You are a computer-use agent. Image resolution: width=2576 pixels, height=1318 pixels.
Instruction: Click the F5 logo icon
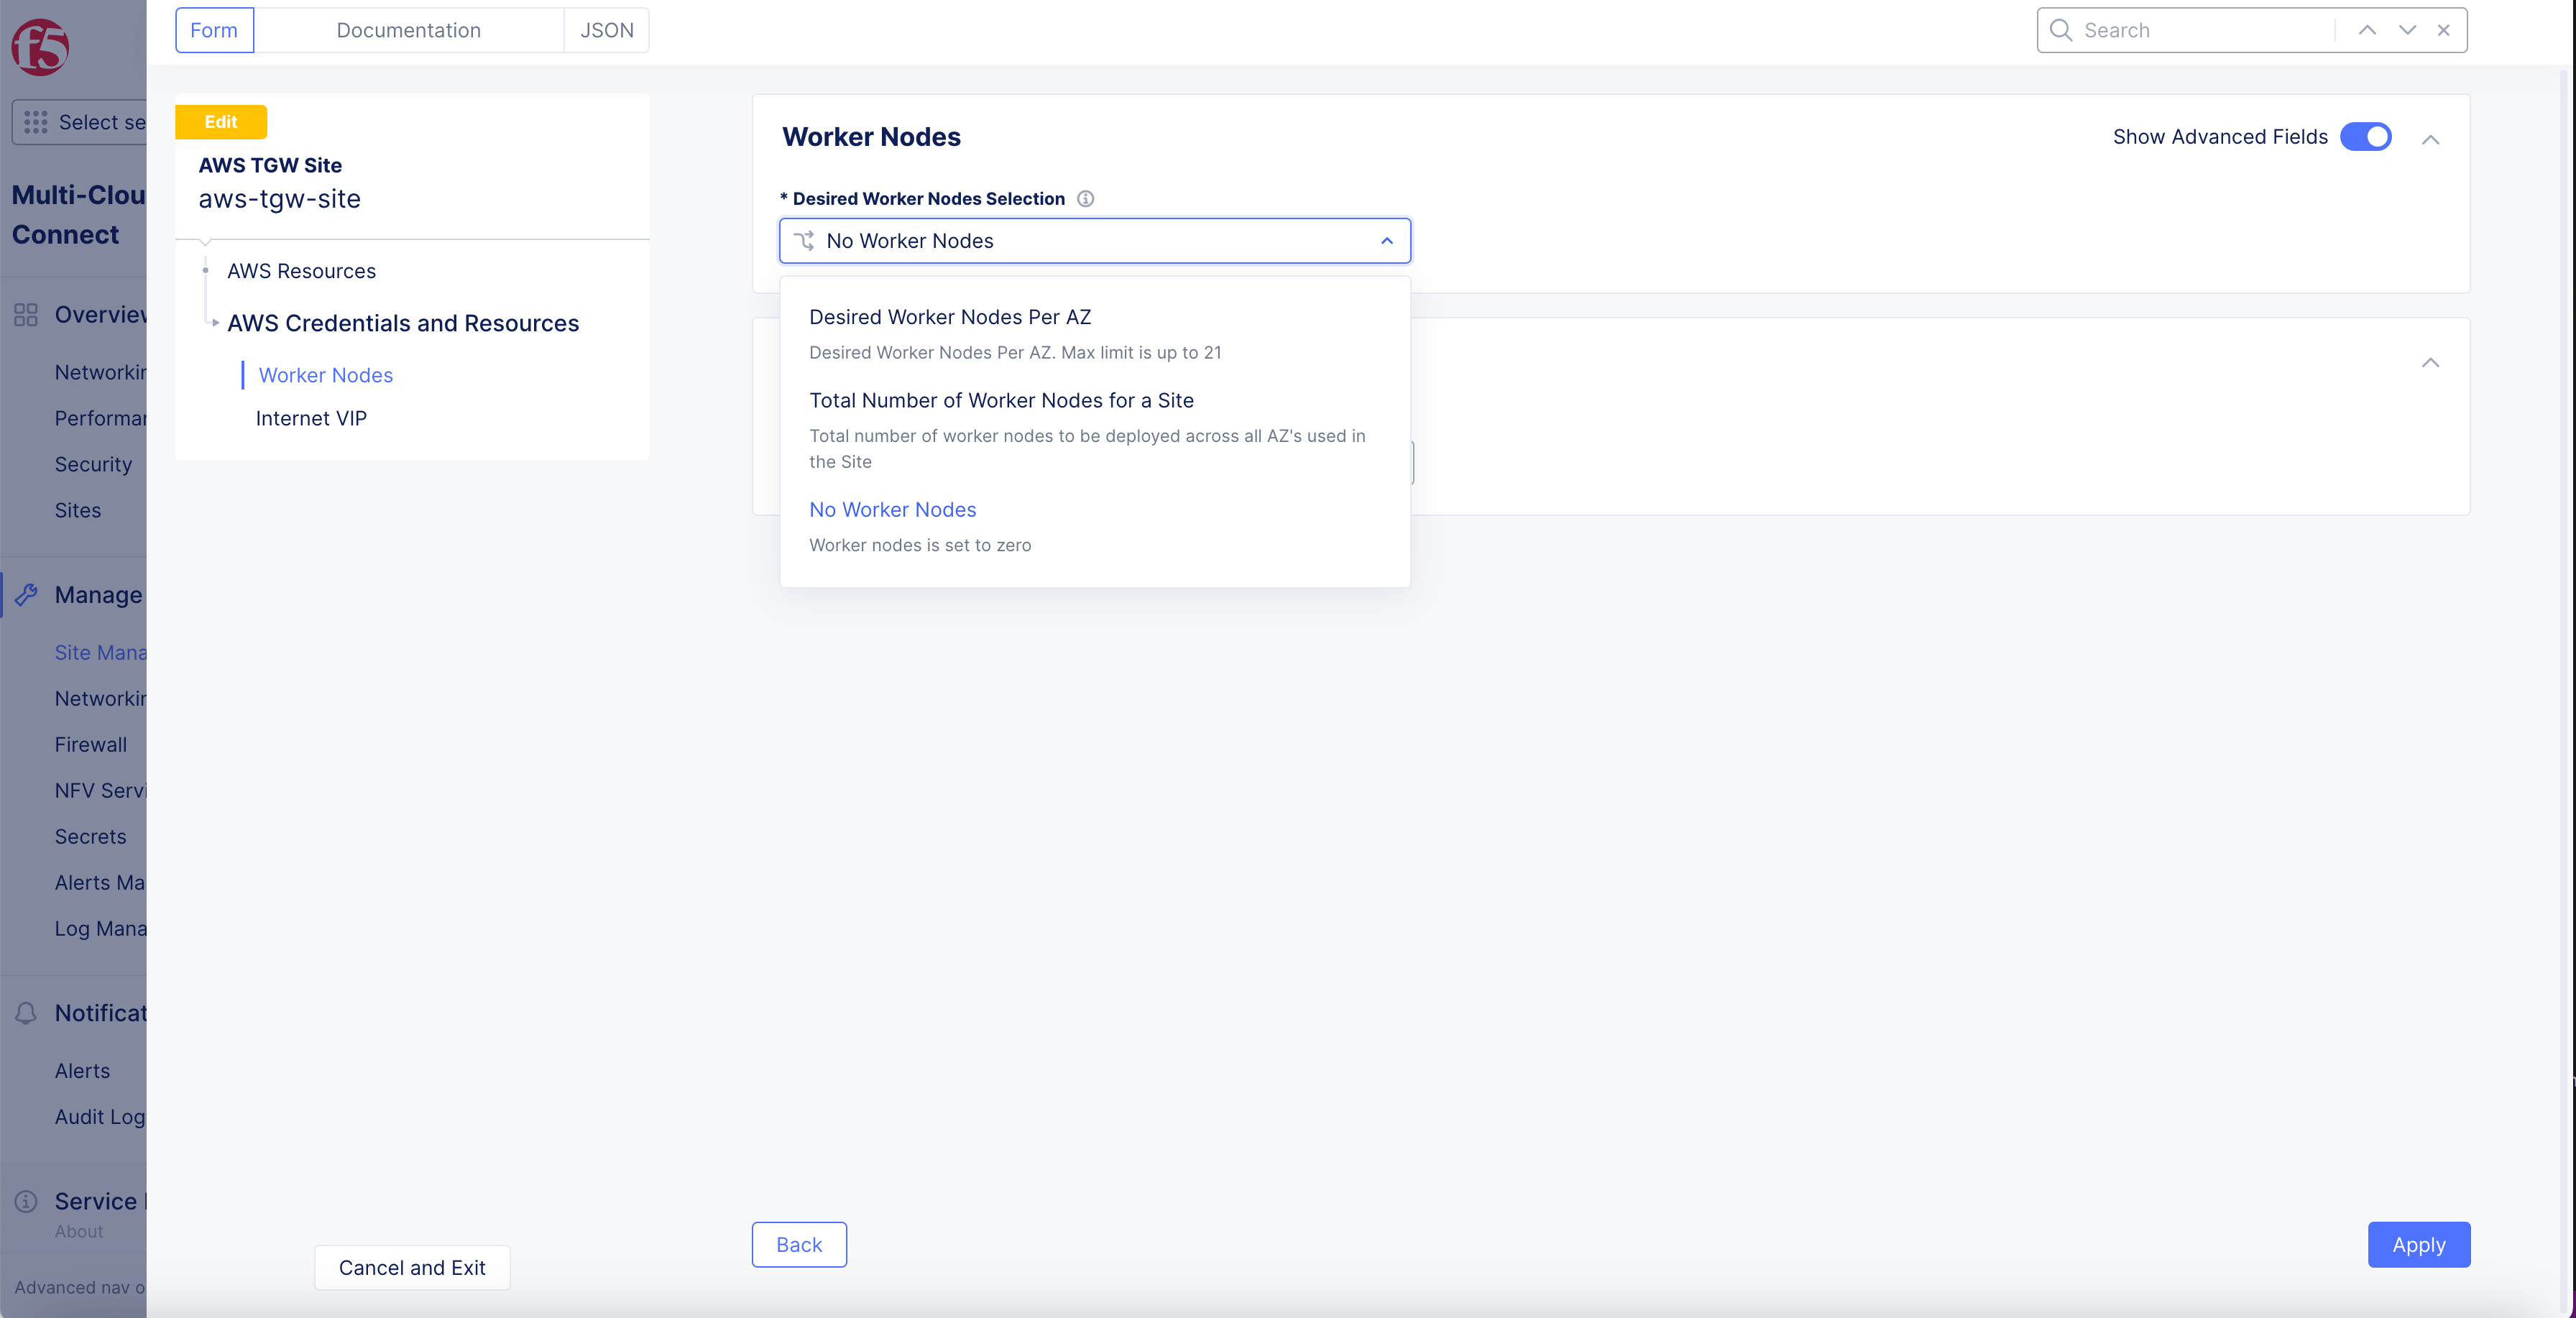coord(39,47)
